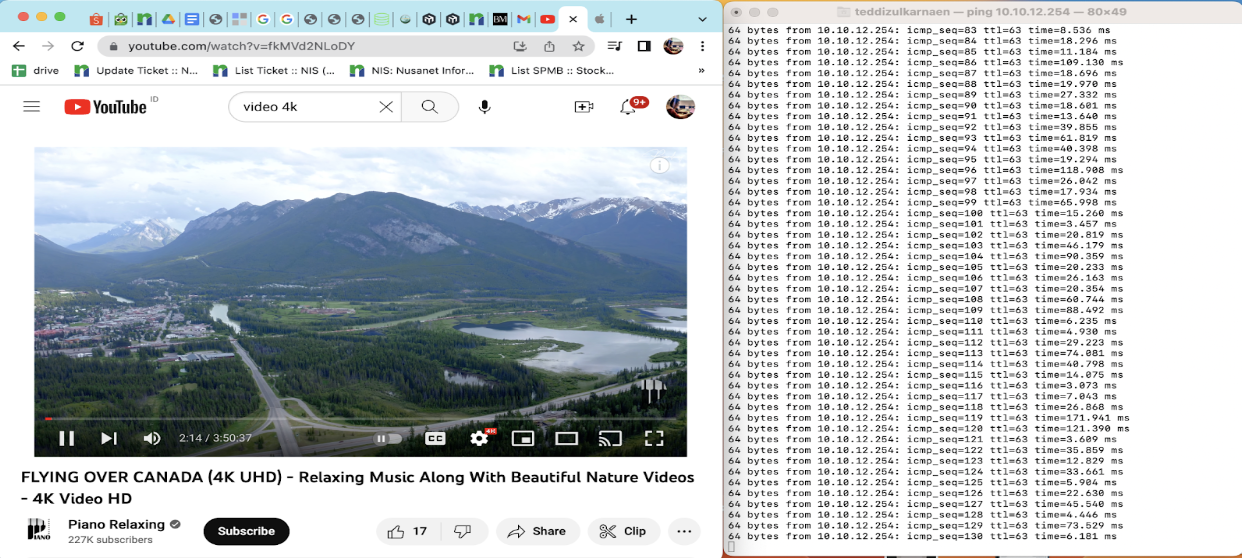Enter full screen video mode
The image size is (1242, 558).
pos(654,438)
